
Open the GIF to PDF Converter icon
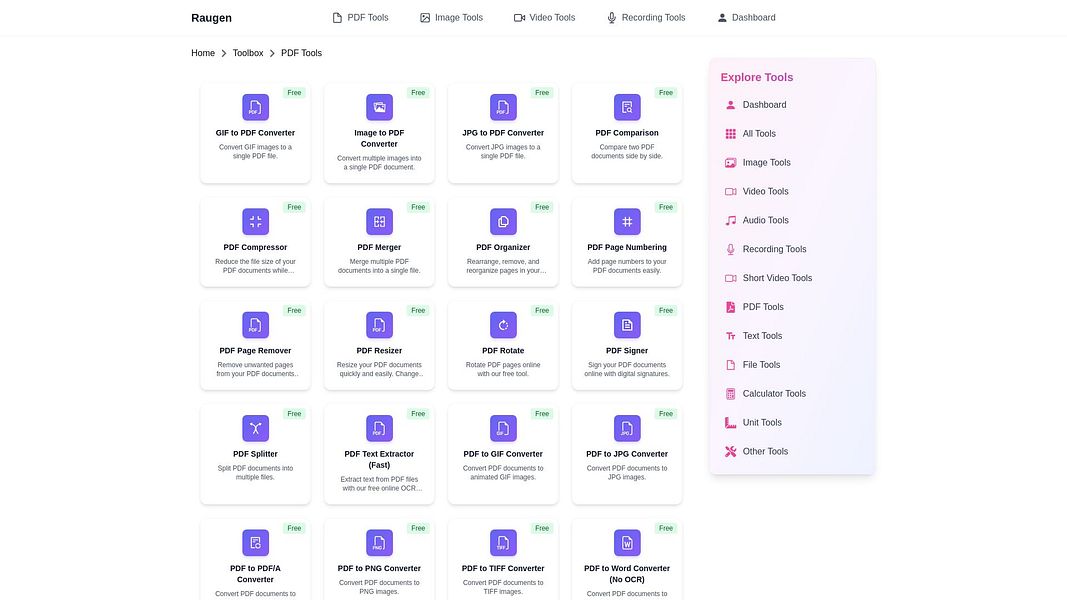[255, 107]
